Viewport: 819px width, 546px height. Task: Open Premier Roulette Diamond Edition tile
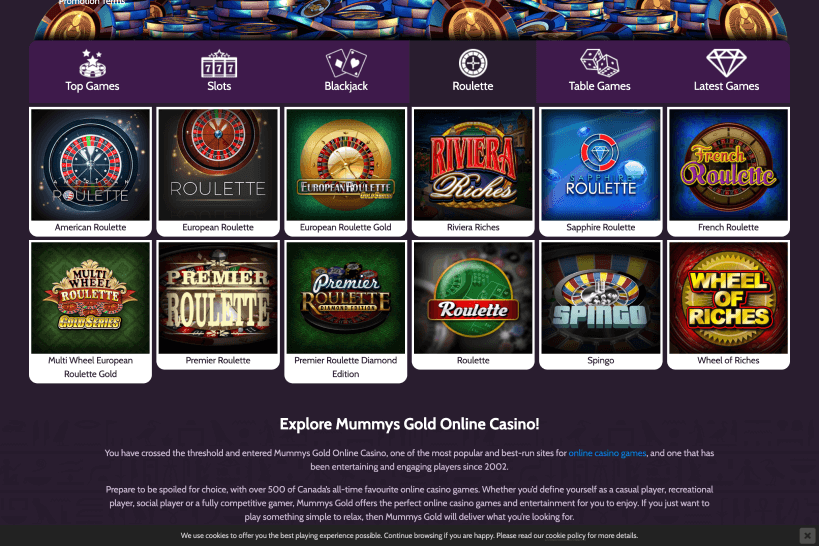click(x=346, y=298)
